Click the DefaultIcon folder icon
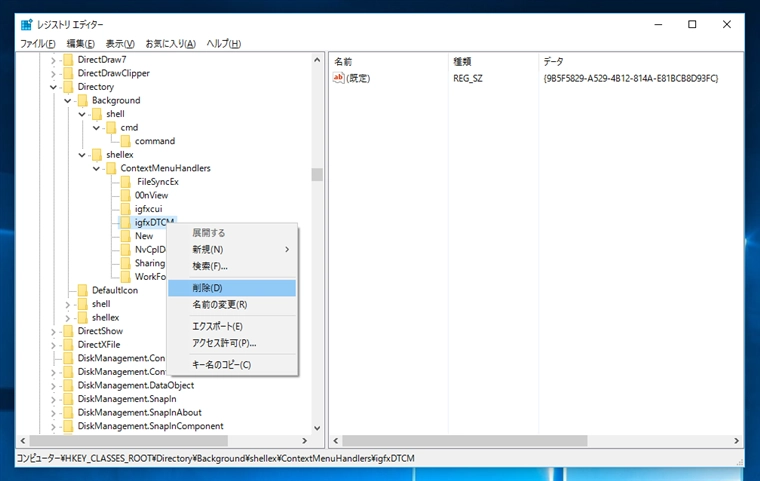760x481 pixels. coord(83,290)
